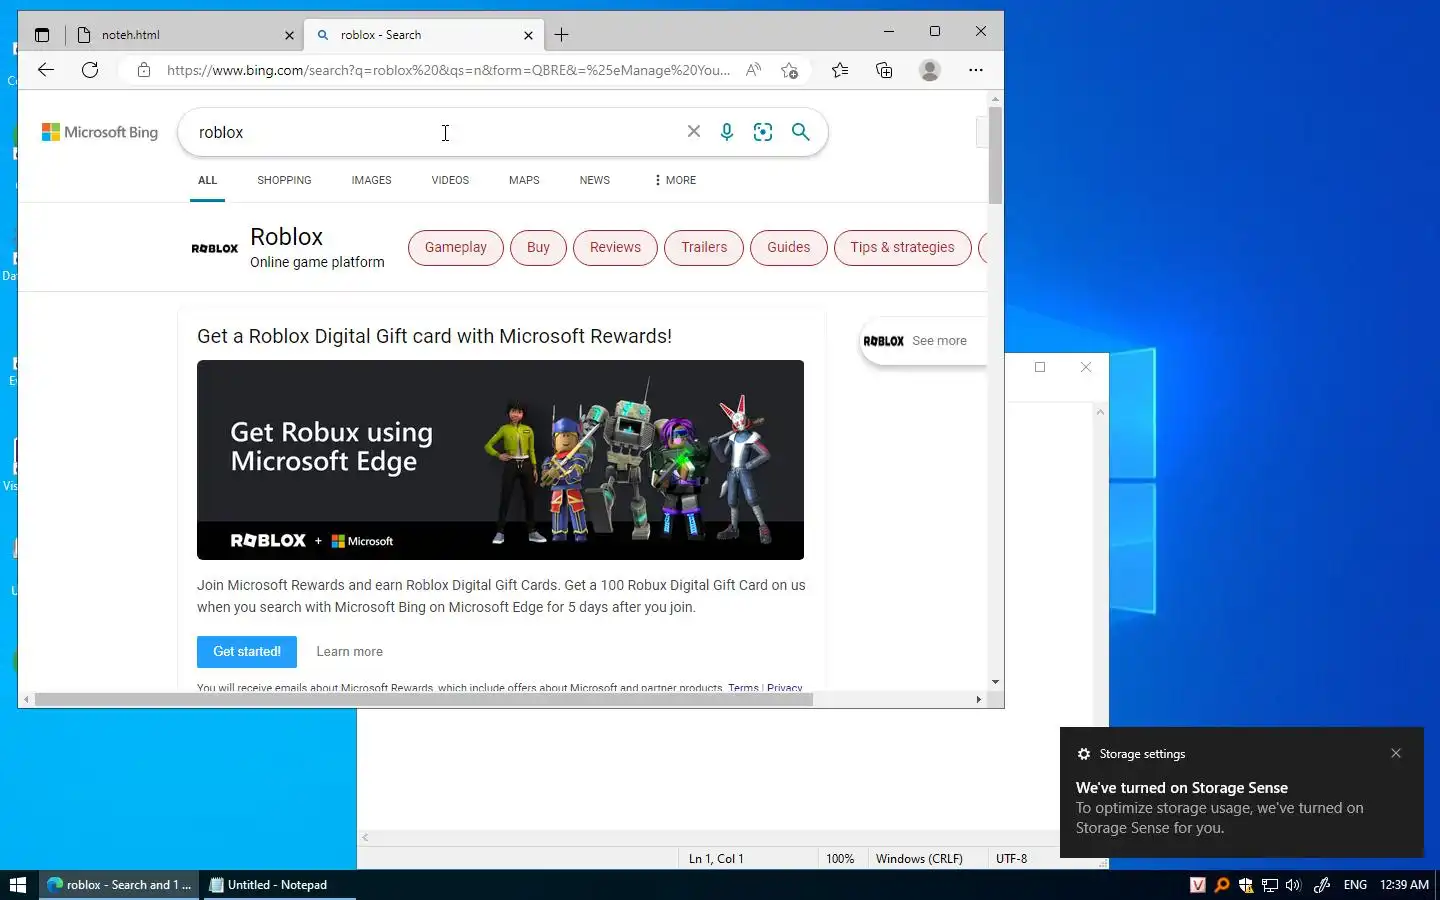Dismiss the Storage settings notification
1440x900 pixels.
tap(1396, 753)
